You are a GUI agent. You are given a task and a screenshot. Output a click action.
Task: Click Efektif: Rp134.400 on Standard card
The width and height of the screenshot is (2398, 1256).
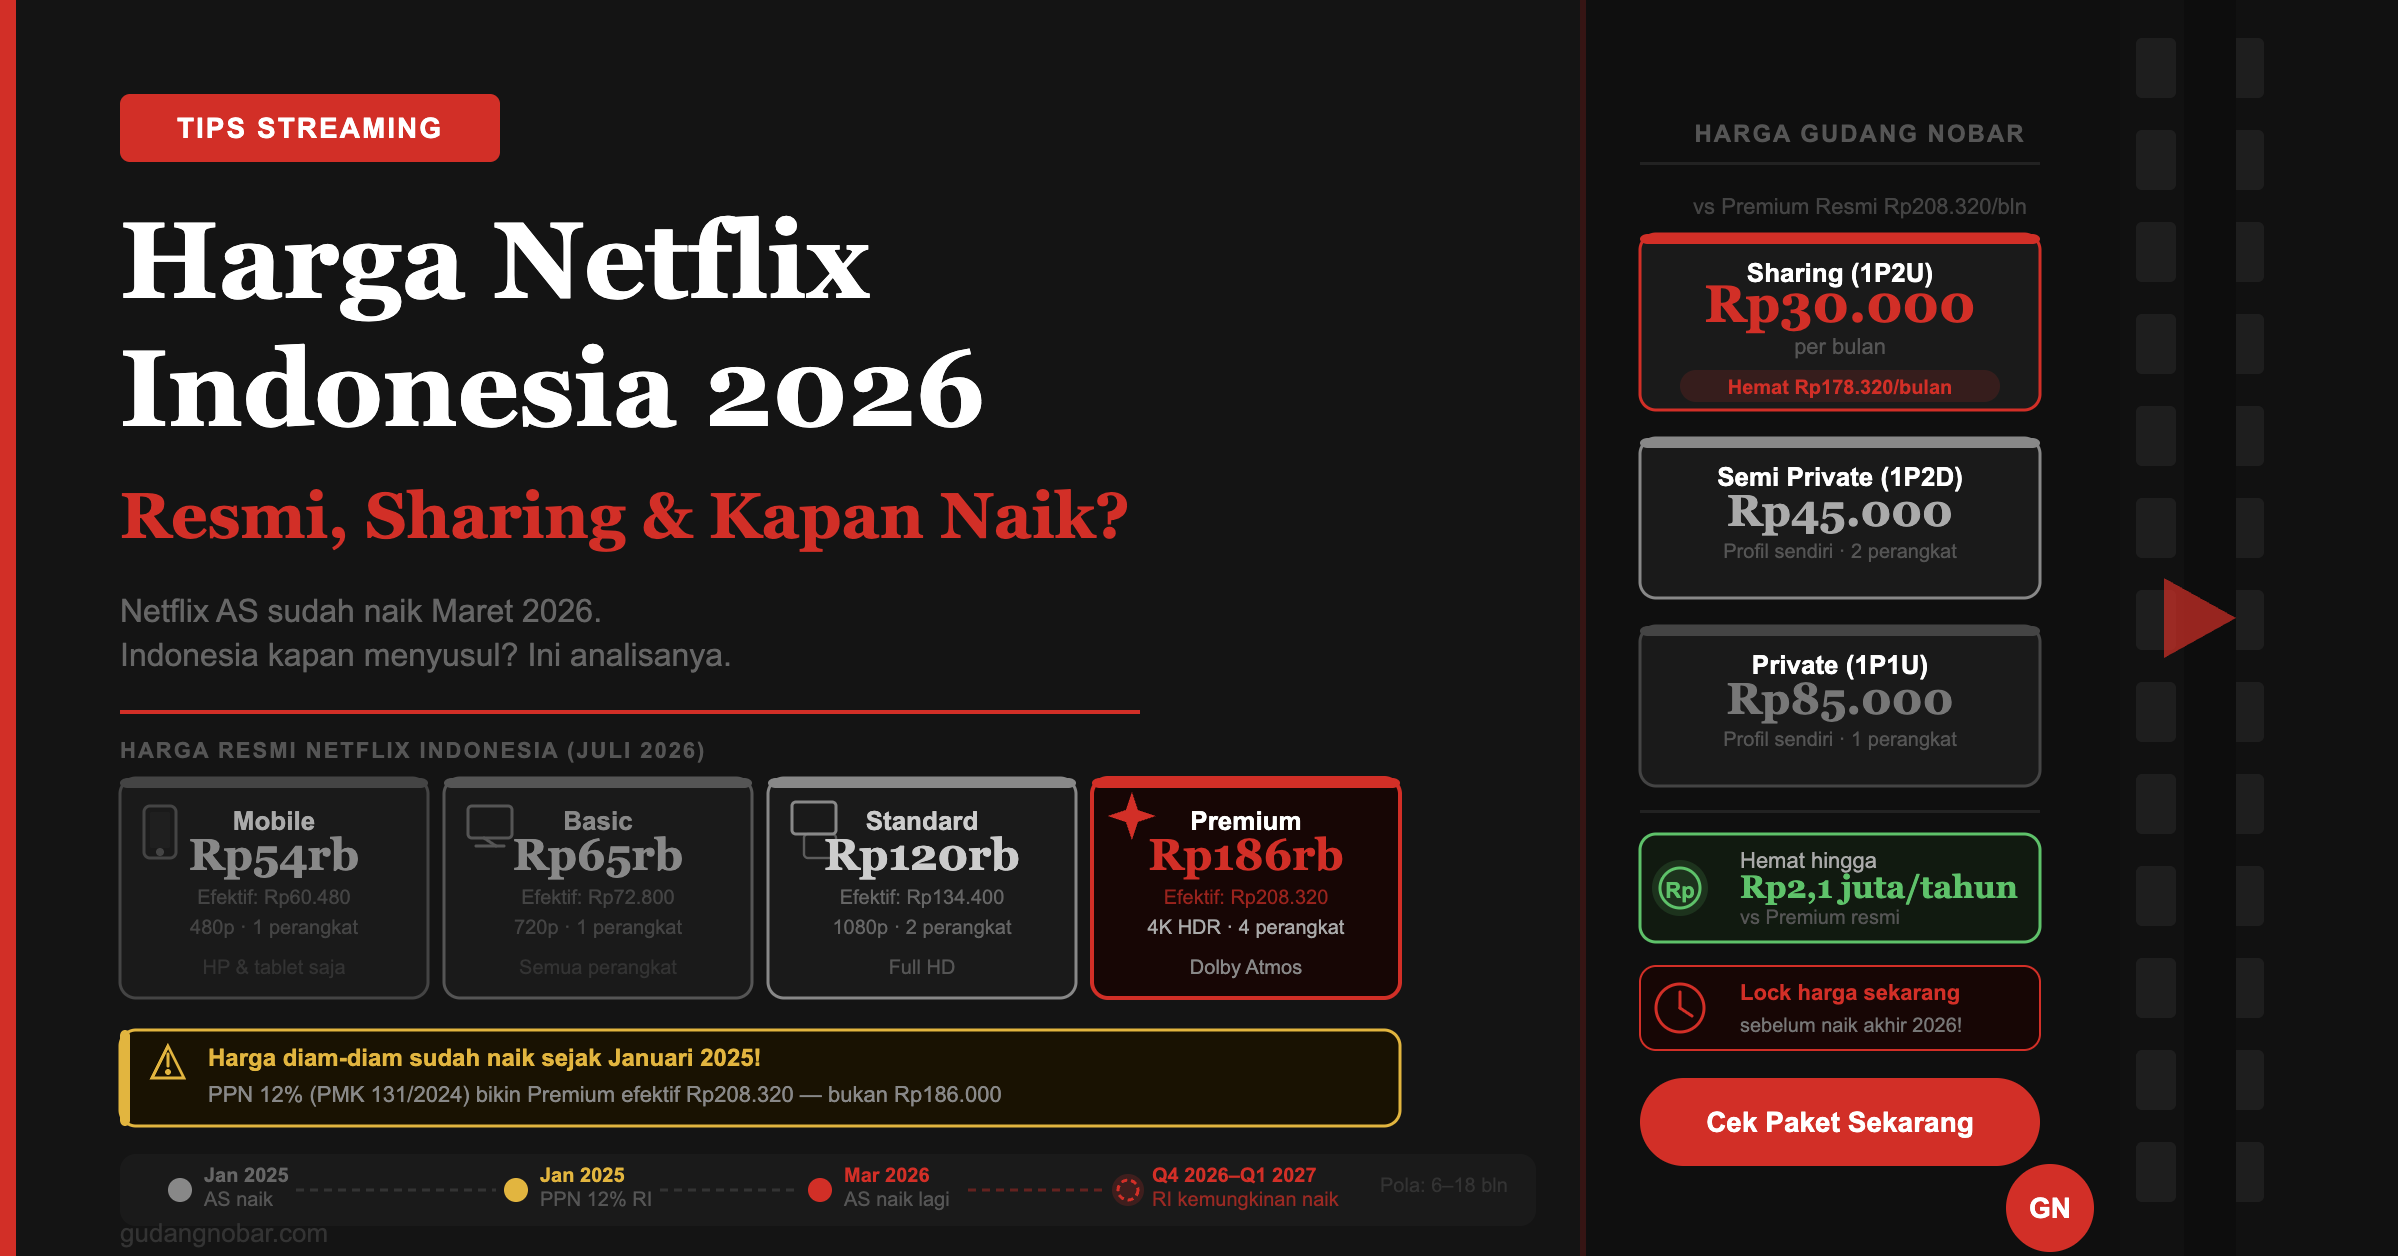tap(921, 897)
